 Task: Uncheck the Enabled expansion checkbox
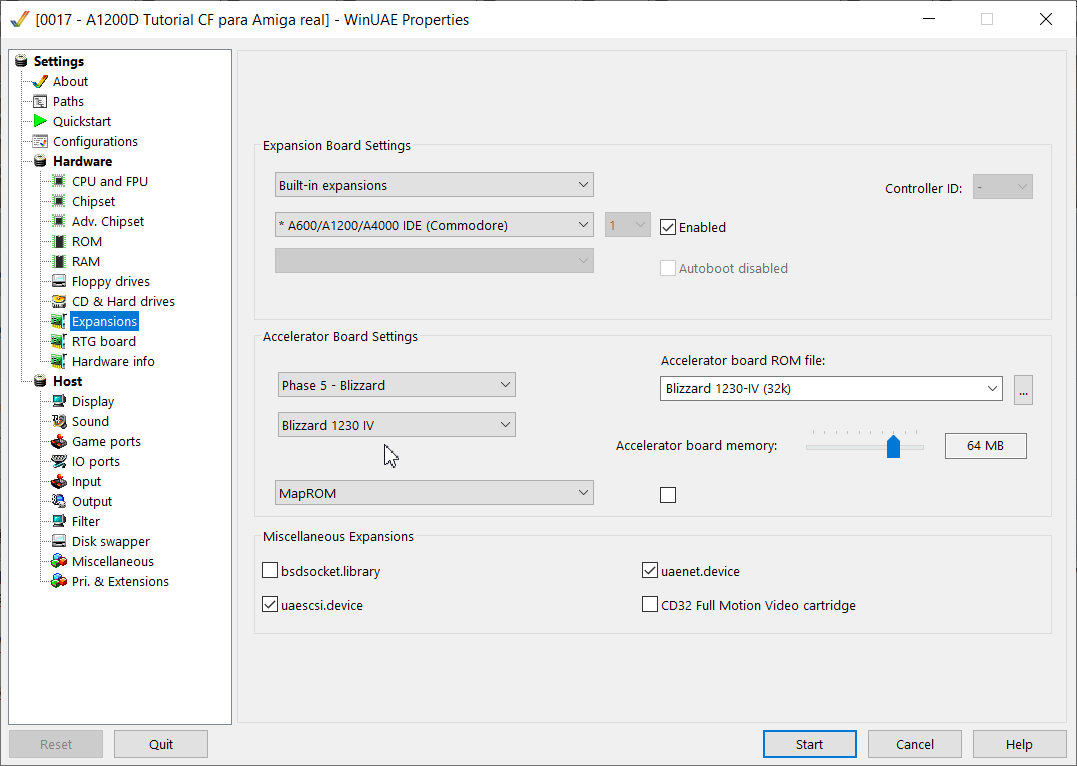click(668, 227)
